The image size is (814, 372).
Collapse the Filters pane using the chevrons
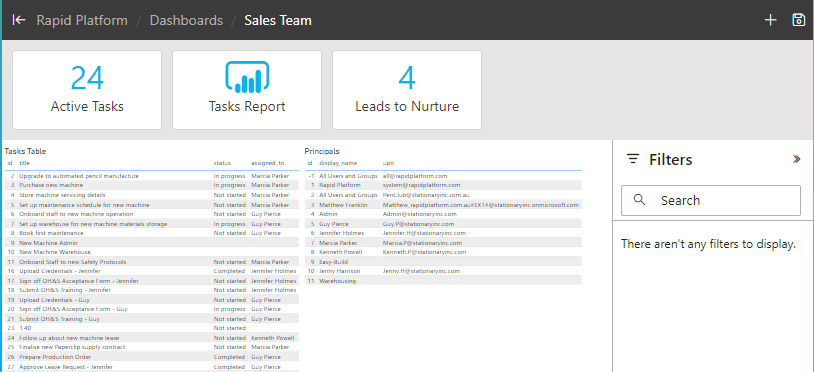pyautogui.click(x=797, y=159)
